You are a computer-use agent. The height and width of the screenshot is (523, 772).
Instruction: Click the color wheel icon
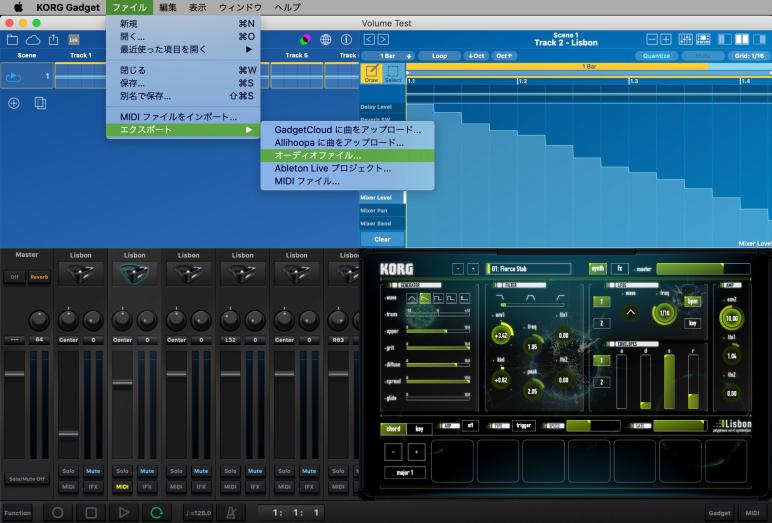(x=305, y=40)
